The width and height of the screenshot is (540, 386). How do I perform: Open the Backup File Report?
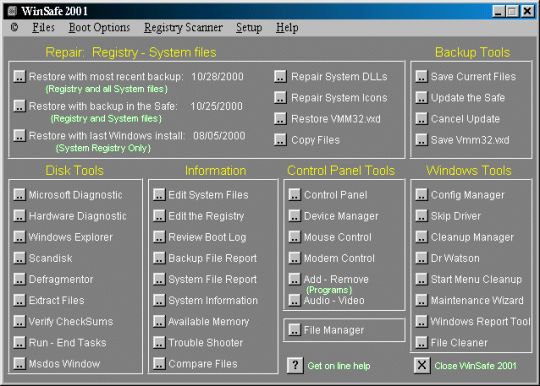point(159,258)
